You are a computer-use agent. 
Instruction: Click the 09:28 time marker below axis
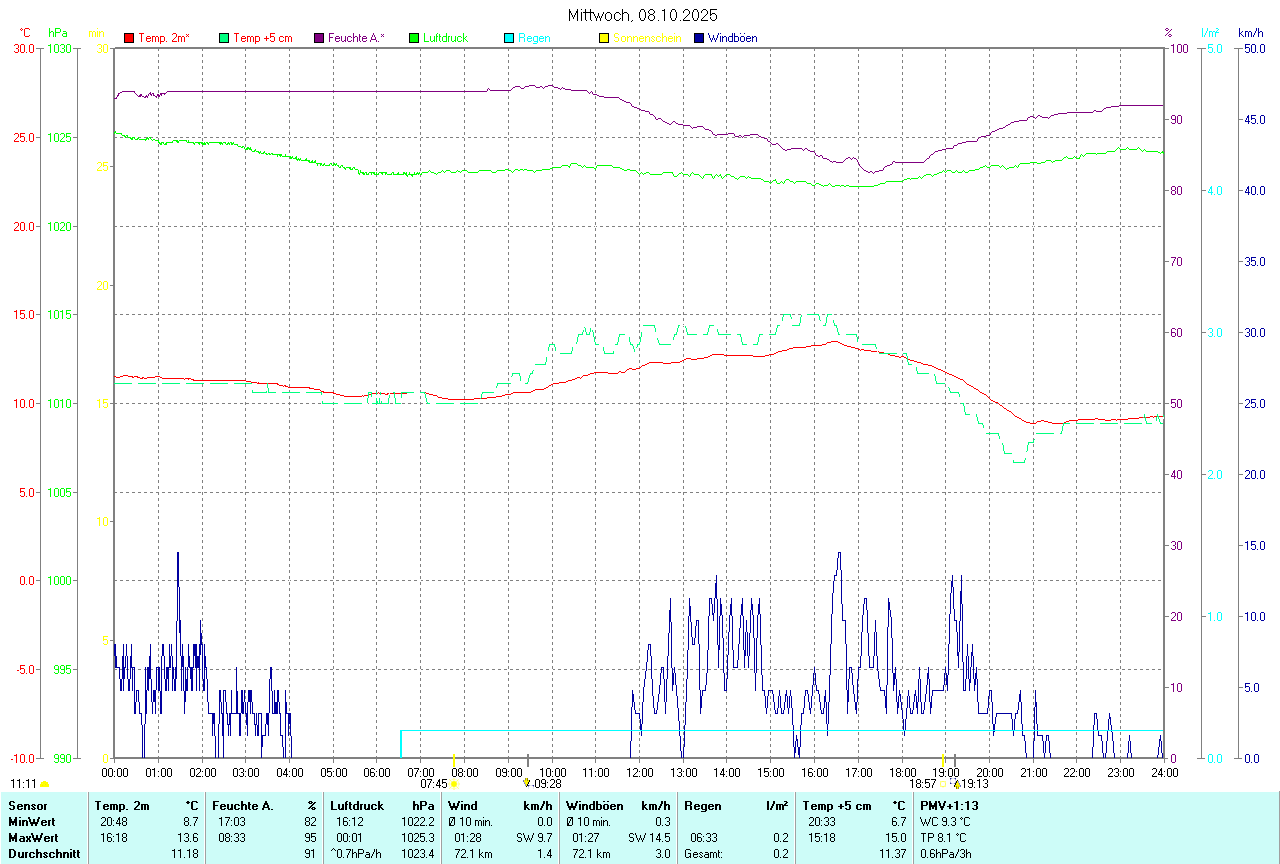click(x=547, y=785)
